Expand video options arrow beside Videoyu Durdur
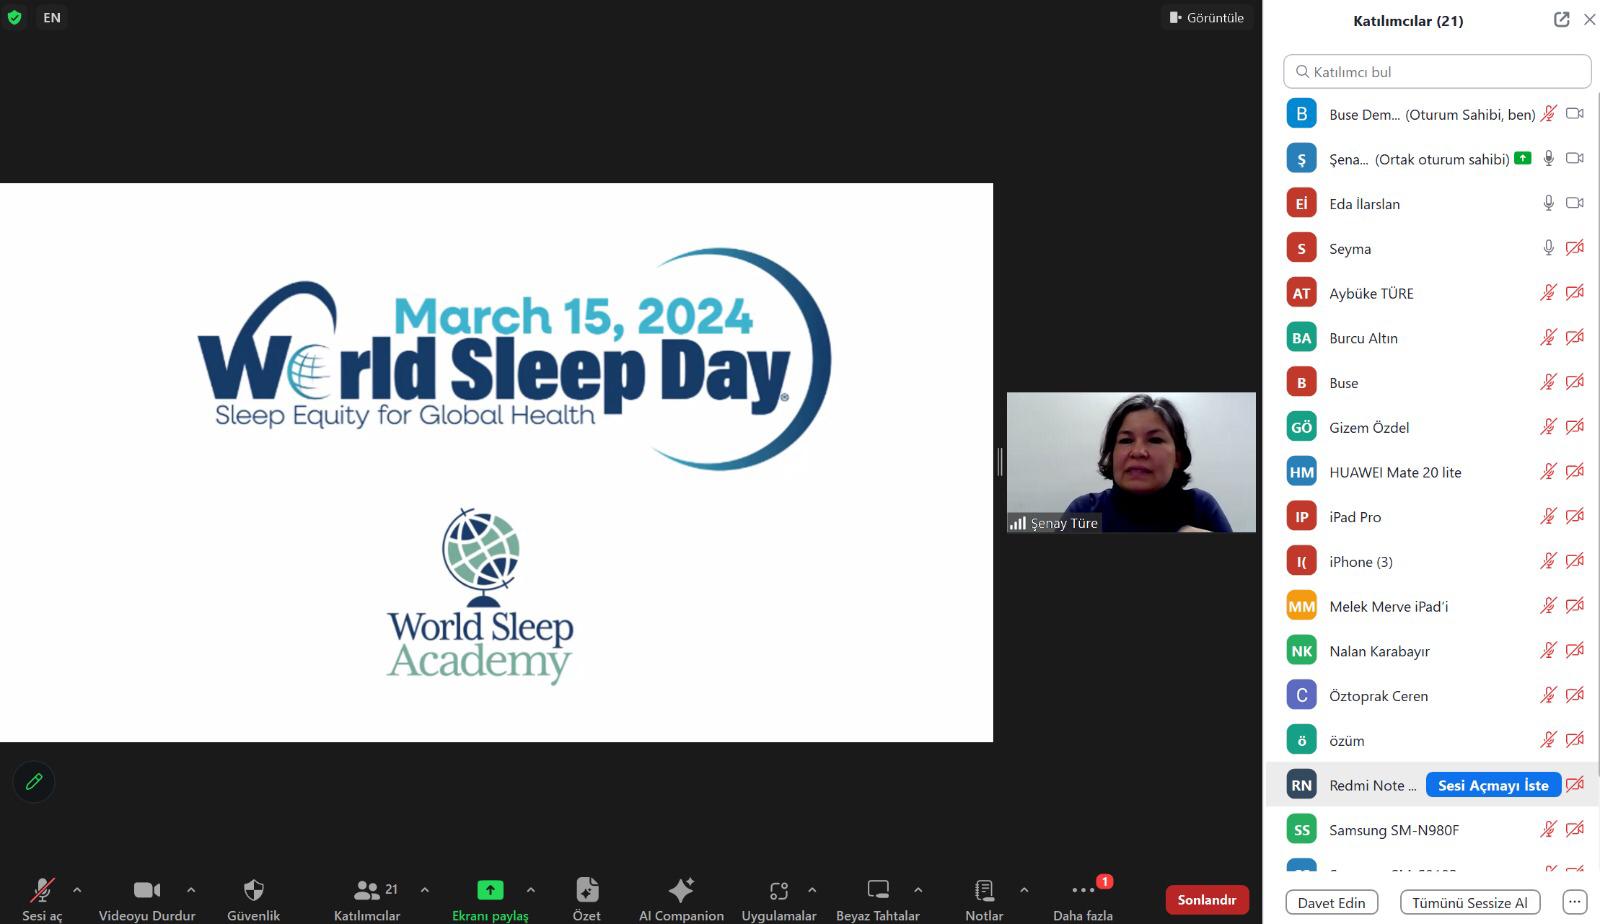The image size is (1600, 924). tap(191, 889)
